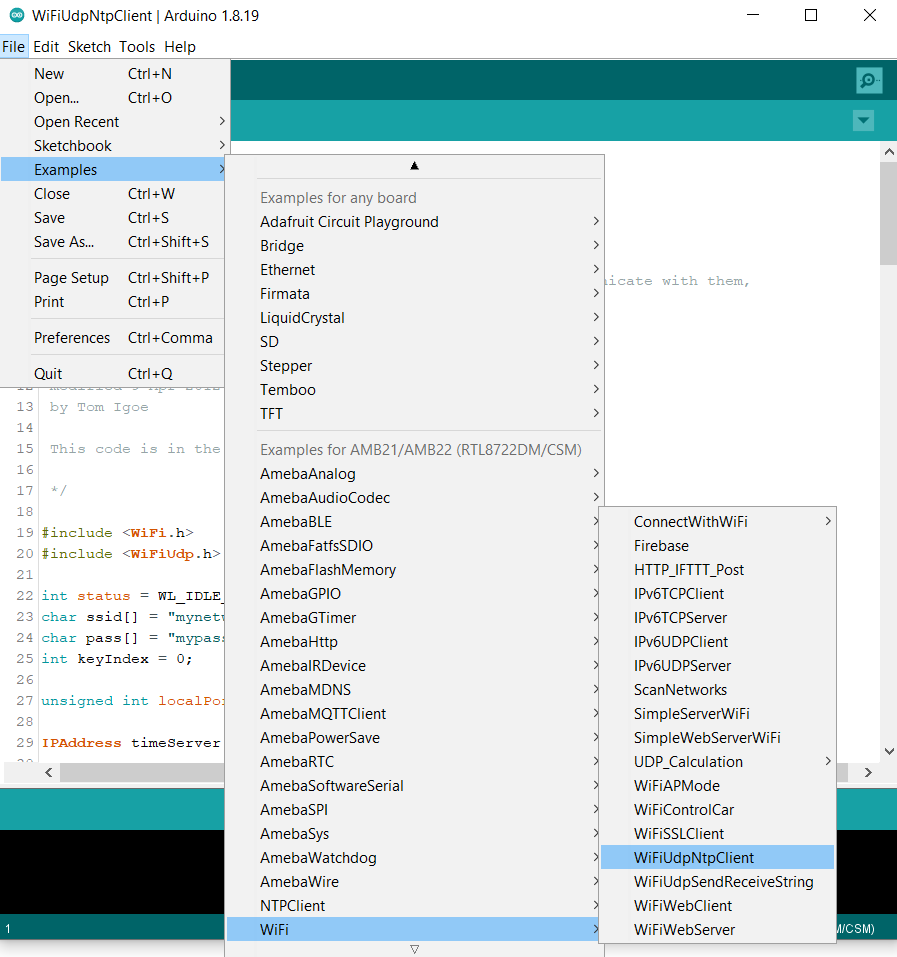The image size is (897, 957).
Task: Expand the AmebaAnalog examples
Action: click(414, 474)
